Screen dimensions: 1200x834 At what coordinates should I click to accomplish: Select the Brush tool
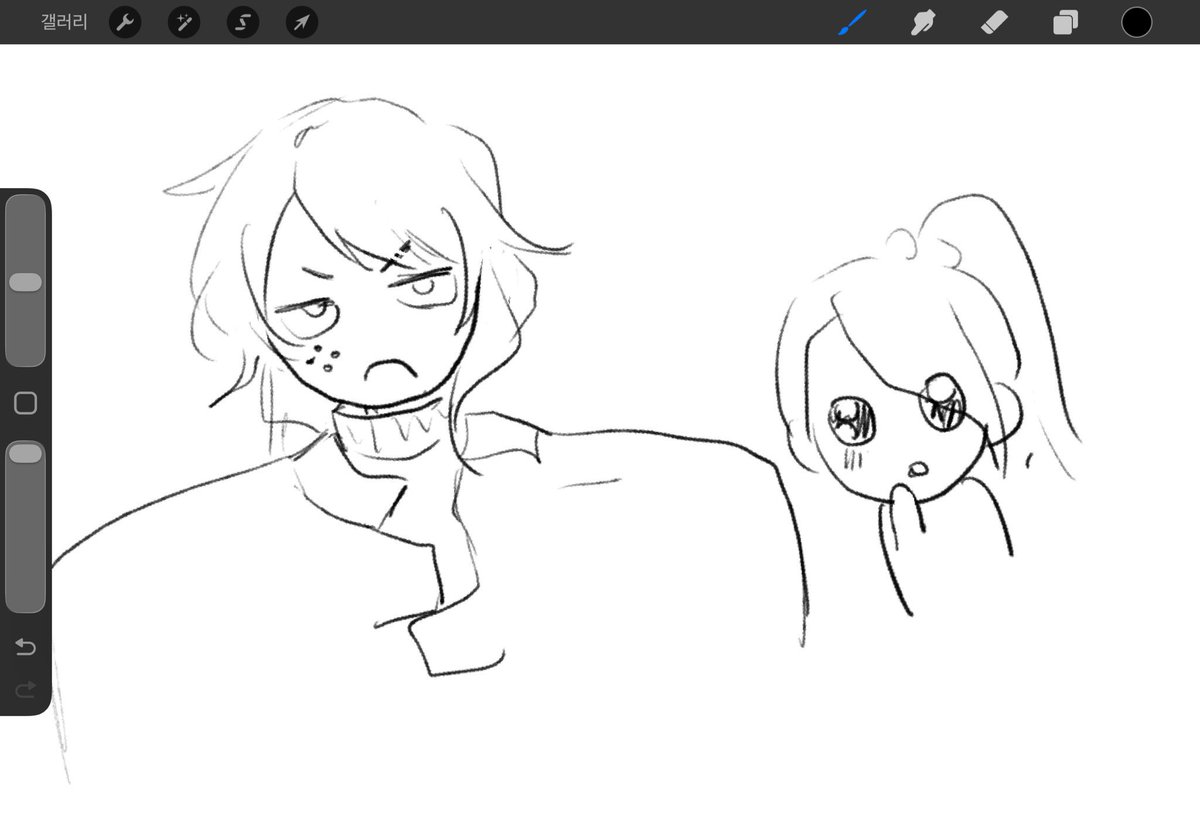(852, 22)
